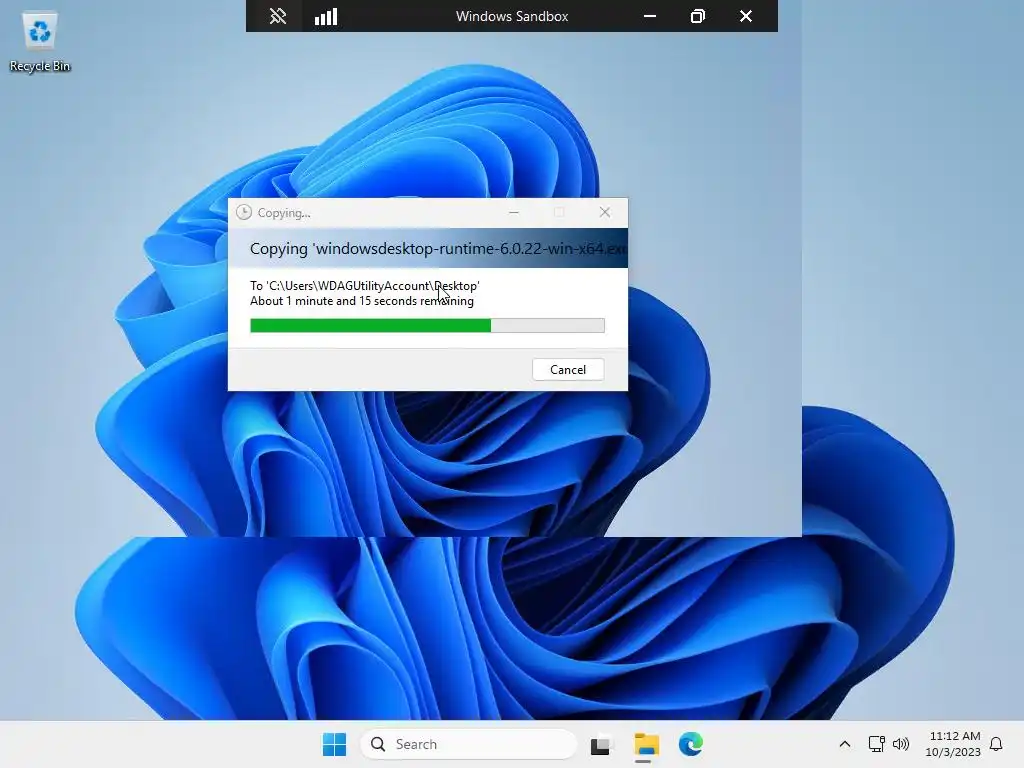The height and width of the screenshot is (768, 1024).
Task: Click the Windows Sandbox title text
Action: pyautogui.click(x=512, y=16)
